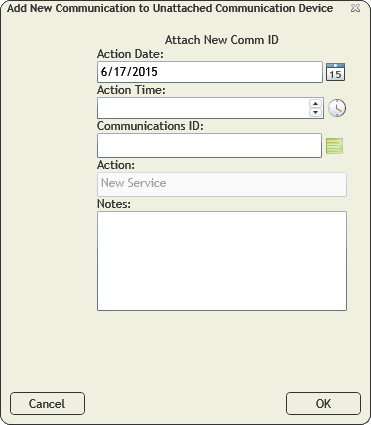Click the 'Action Time:' label
The width and height of the screenshot is (371, 425).
(131, 90)
